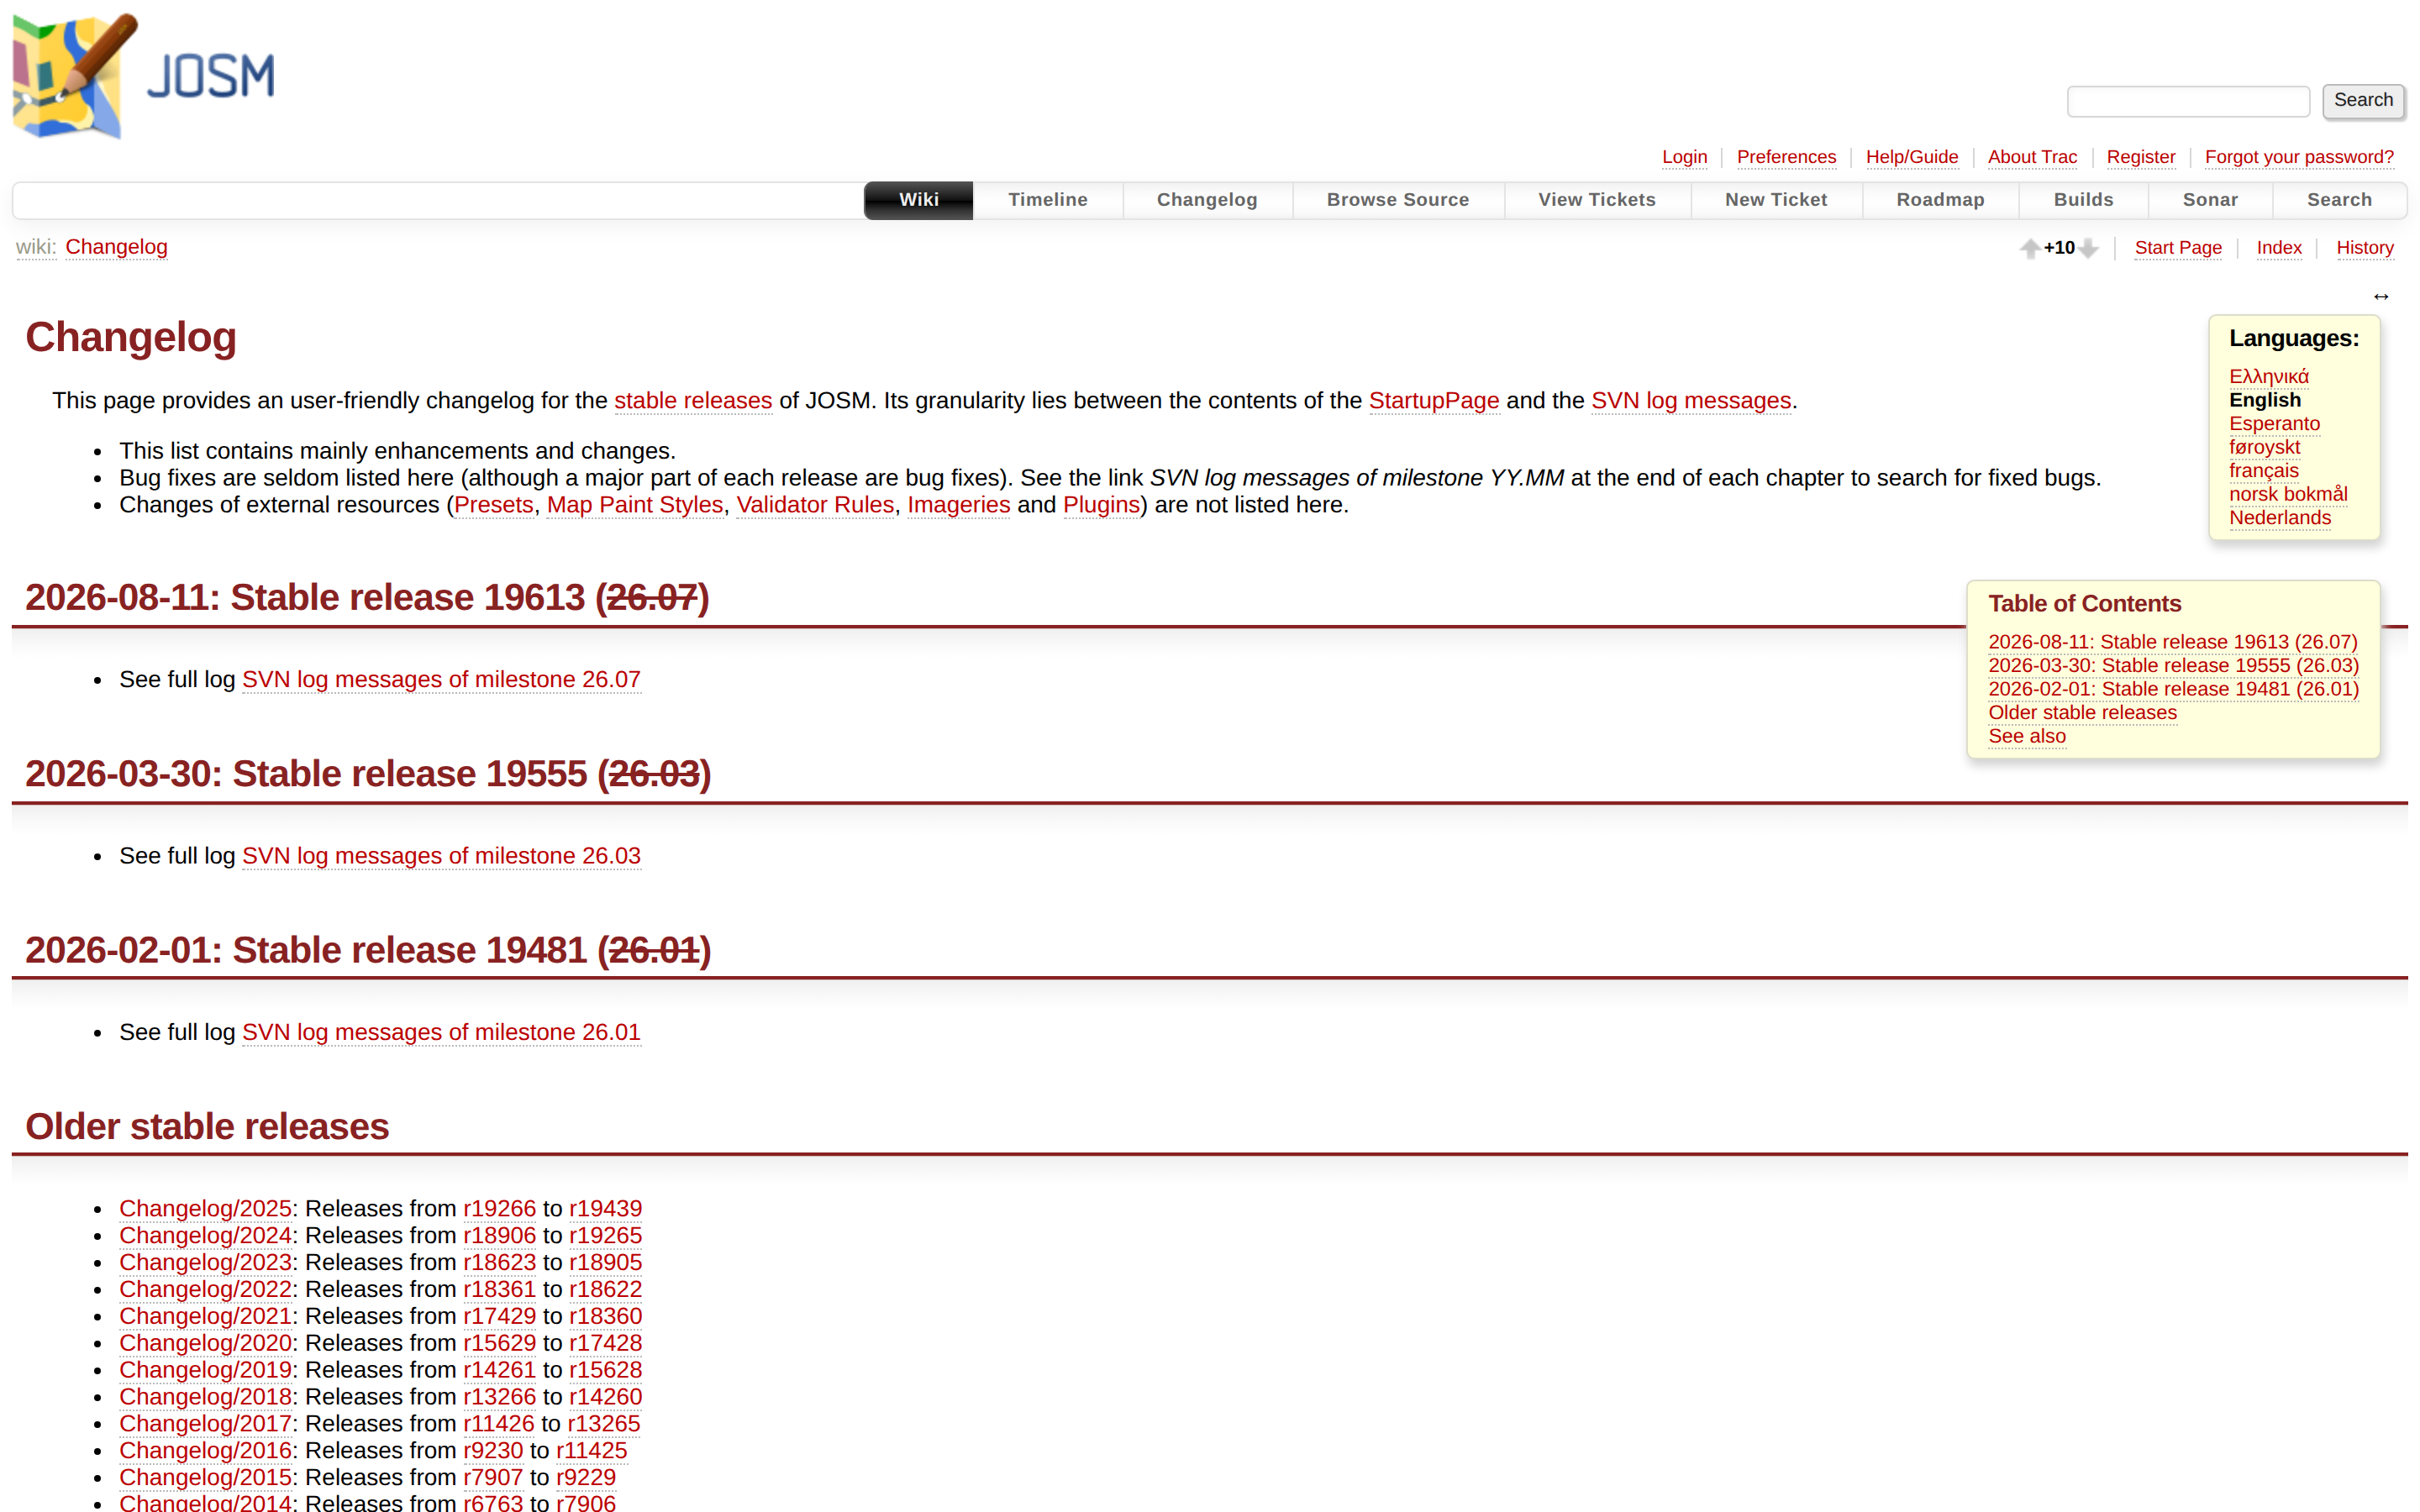Open the New Ticket tab

(x=1776, y=200)
